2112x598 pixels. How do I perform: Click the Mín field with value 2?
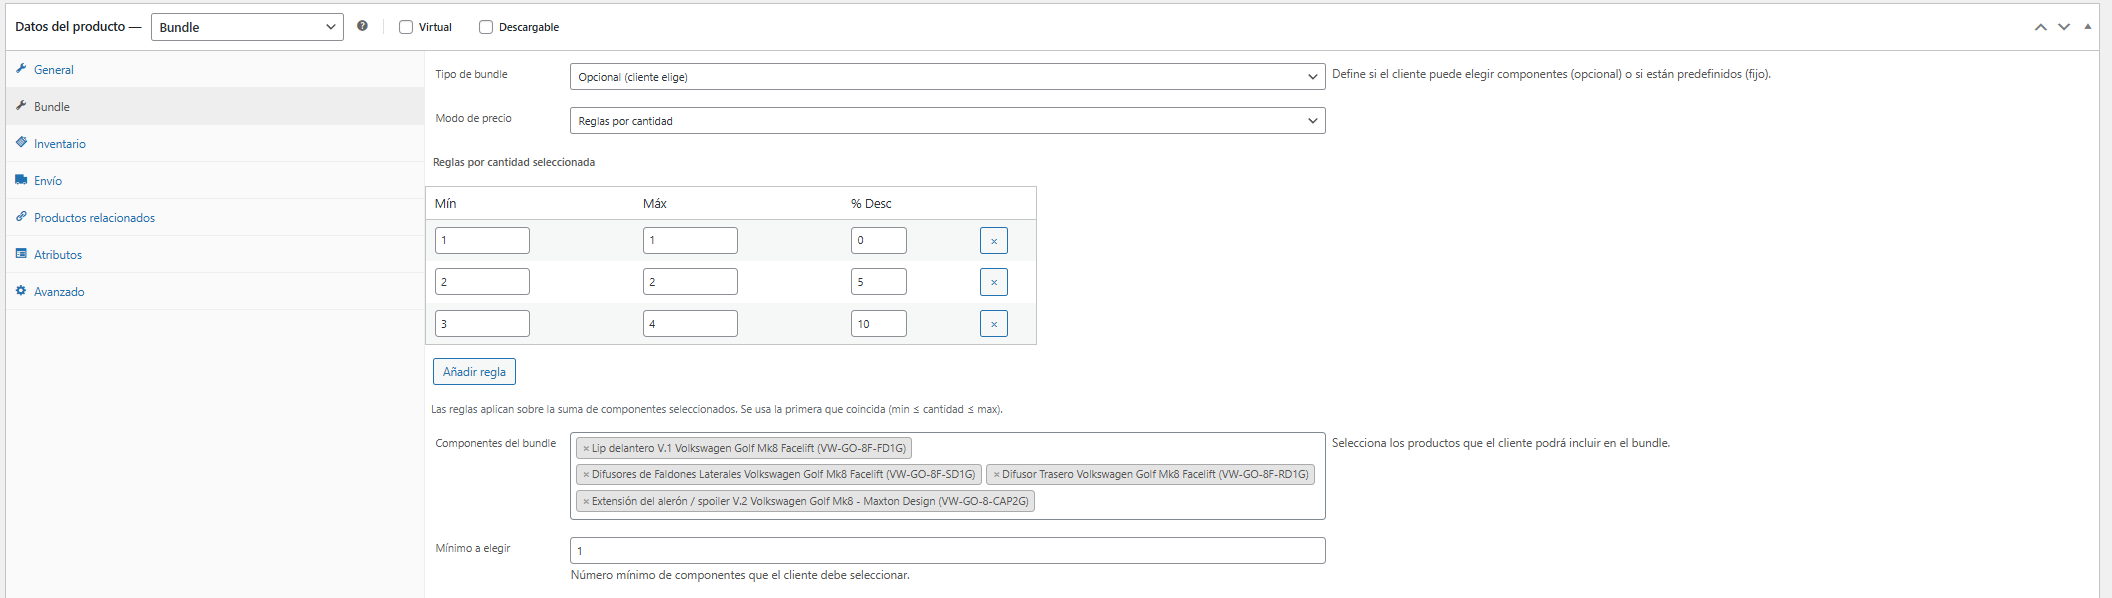[x=482, y=282]
